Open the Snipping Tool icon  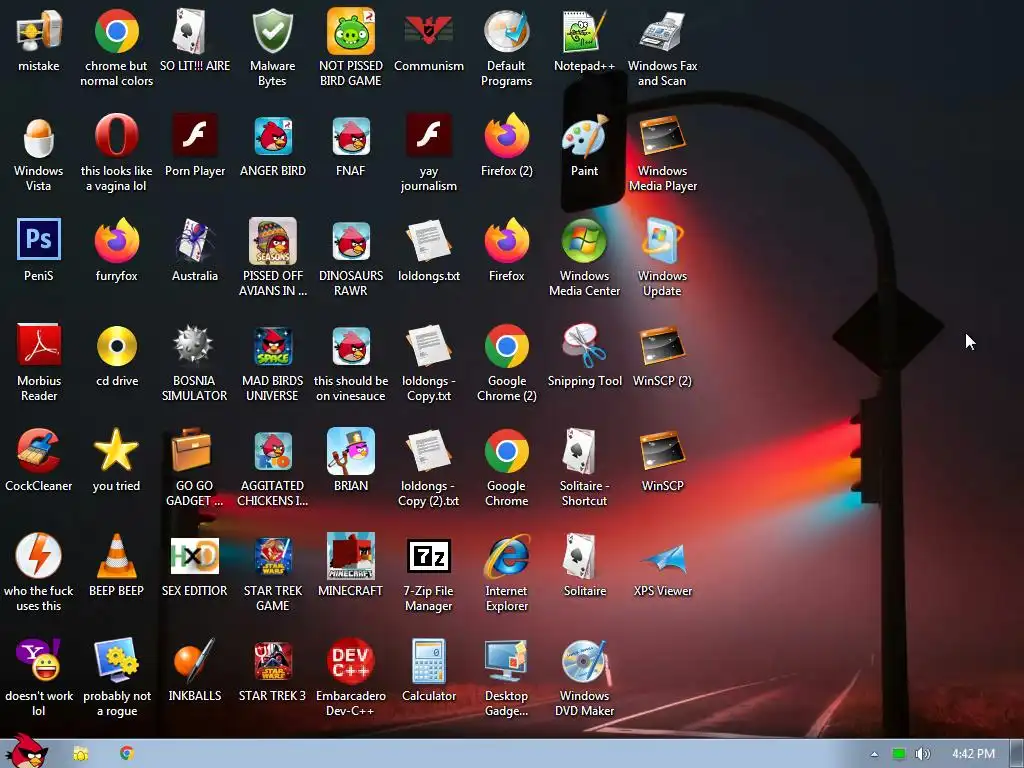[x=584, y=346]
